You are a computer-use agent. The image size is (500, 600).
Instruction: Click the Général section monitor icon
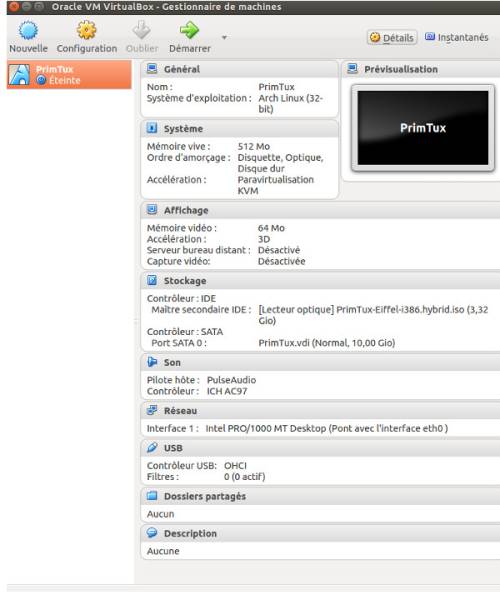152,69
